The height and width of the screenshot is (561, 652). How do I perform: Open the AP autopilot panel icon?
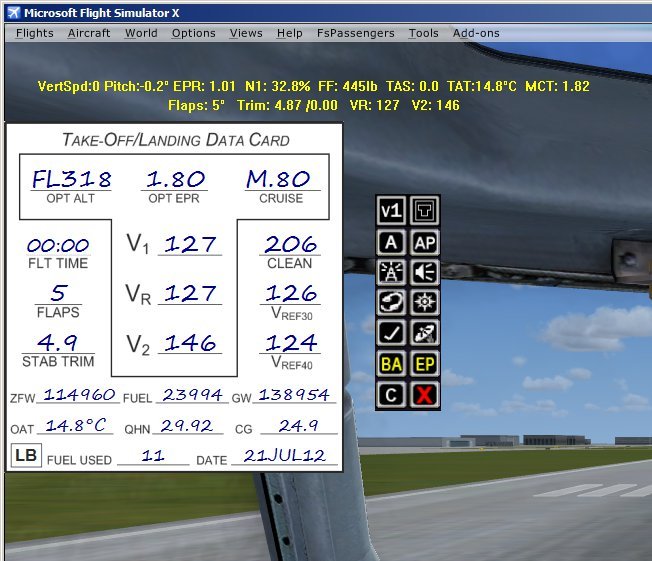point(425,242)
